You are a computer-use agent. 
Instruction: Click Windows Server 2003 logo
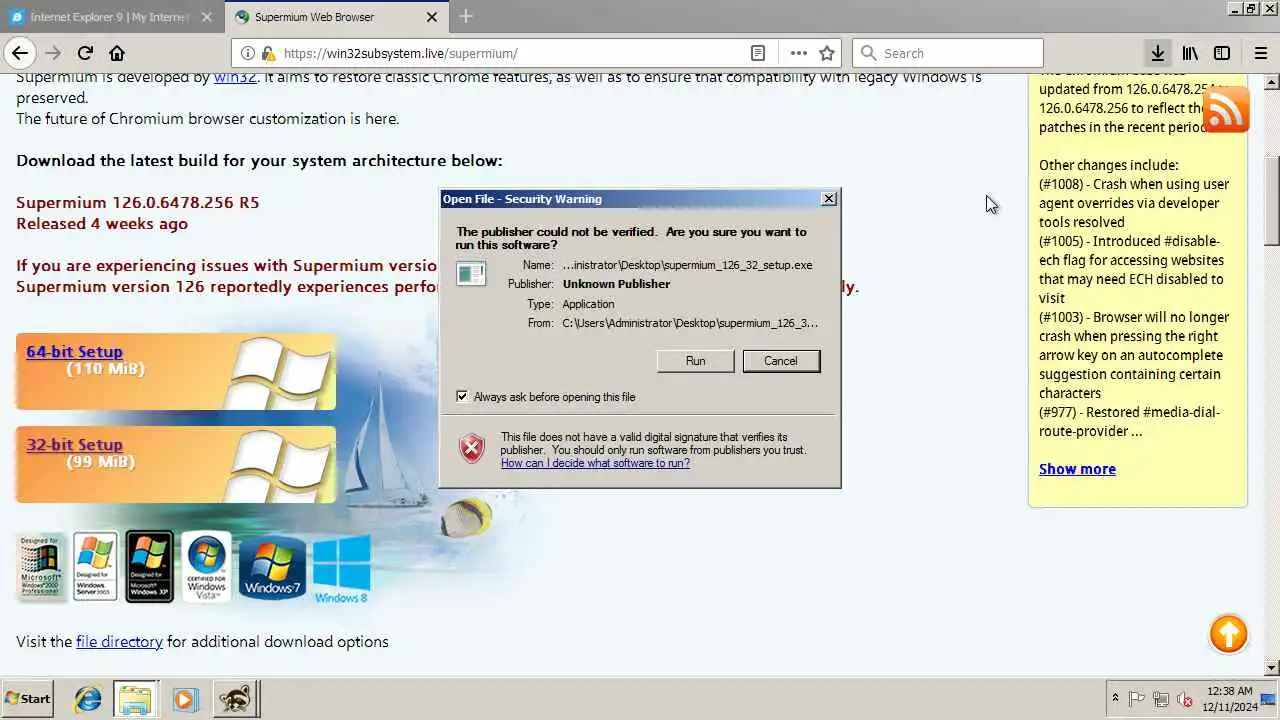click(95, 567)
